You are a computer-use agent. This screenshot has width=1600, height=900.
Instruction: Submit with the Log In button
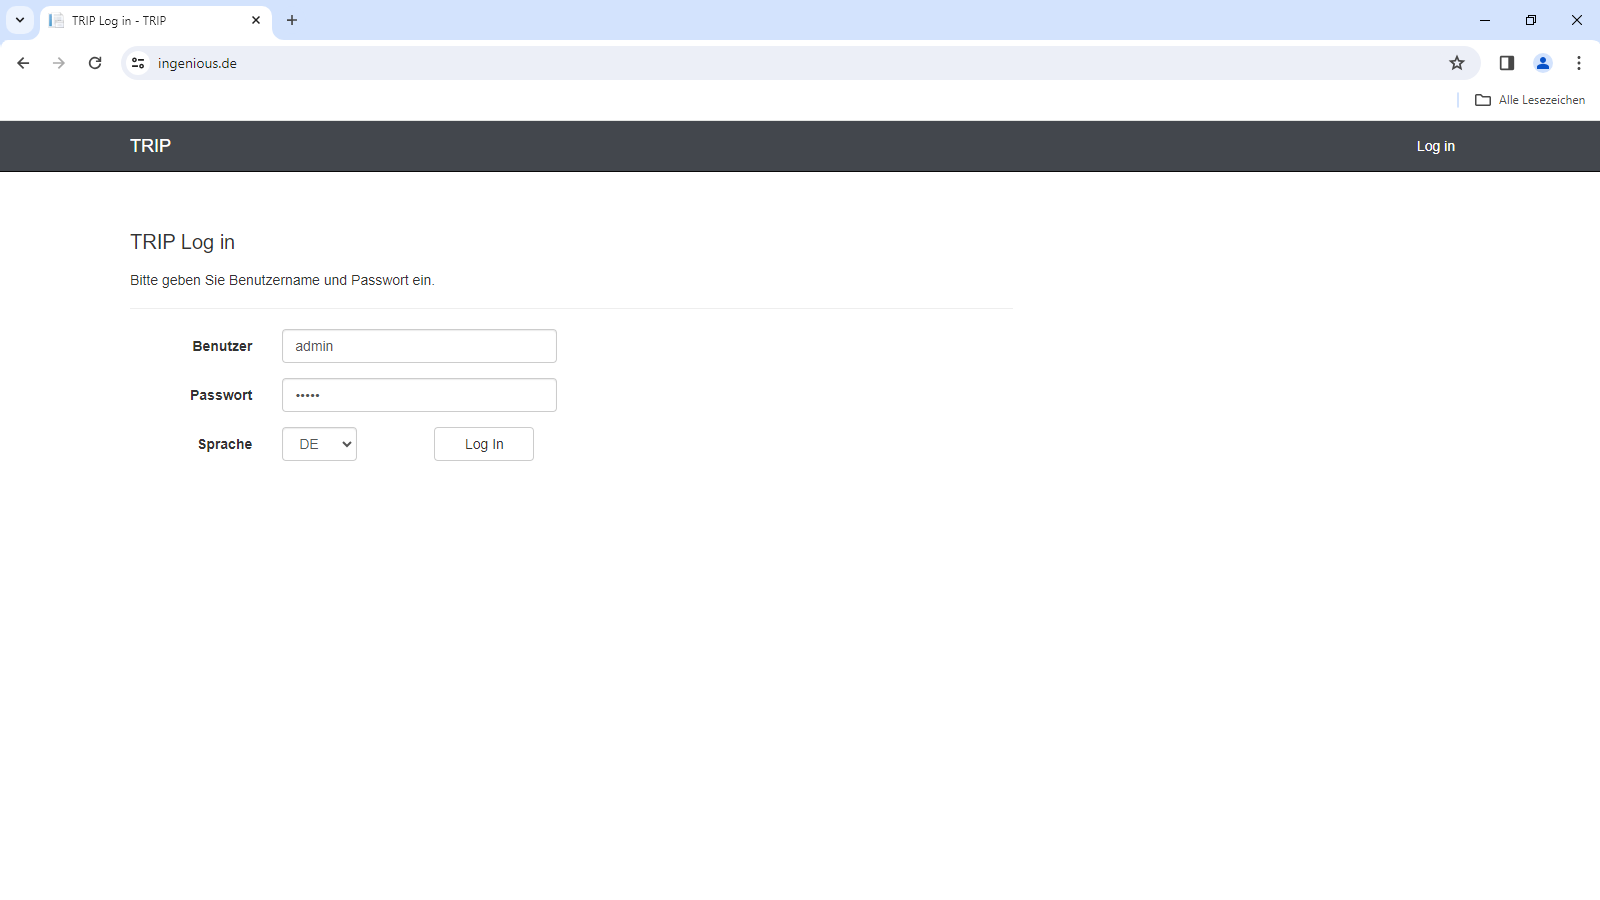[484, 444]
